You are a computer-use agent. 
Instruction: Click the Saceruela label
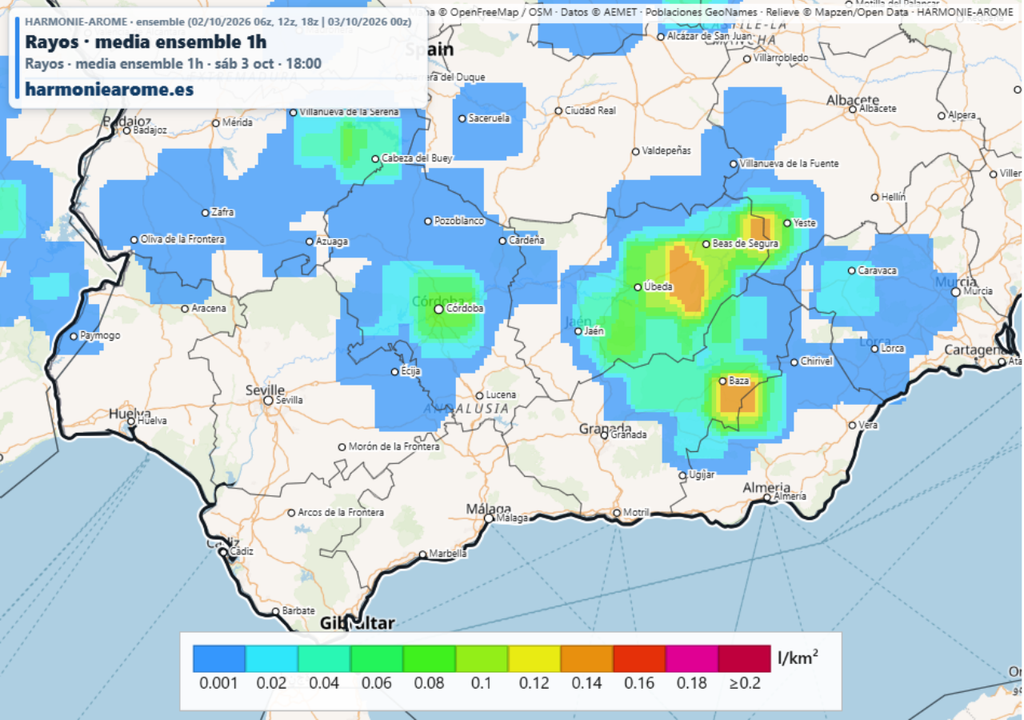(488, 118)
